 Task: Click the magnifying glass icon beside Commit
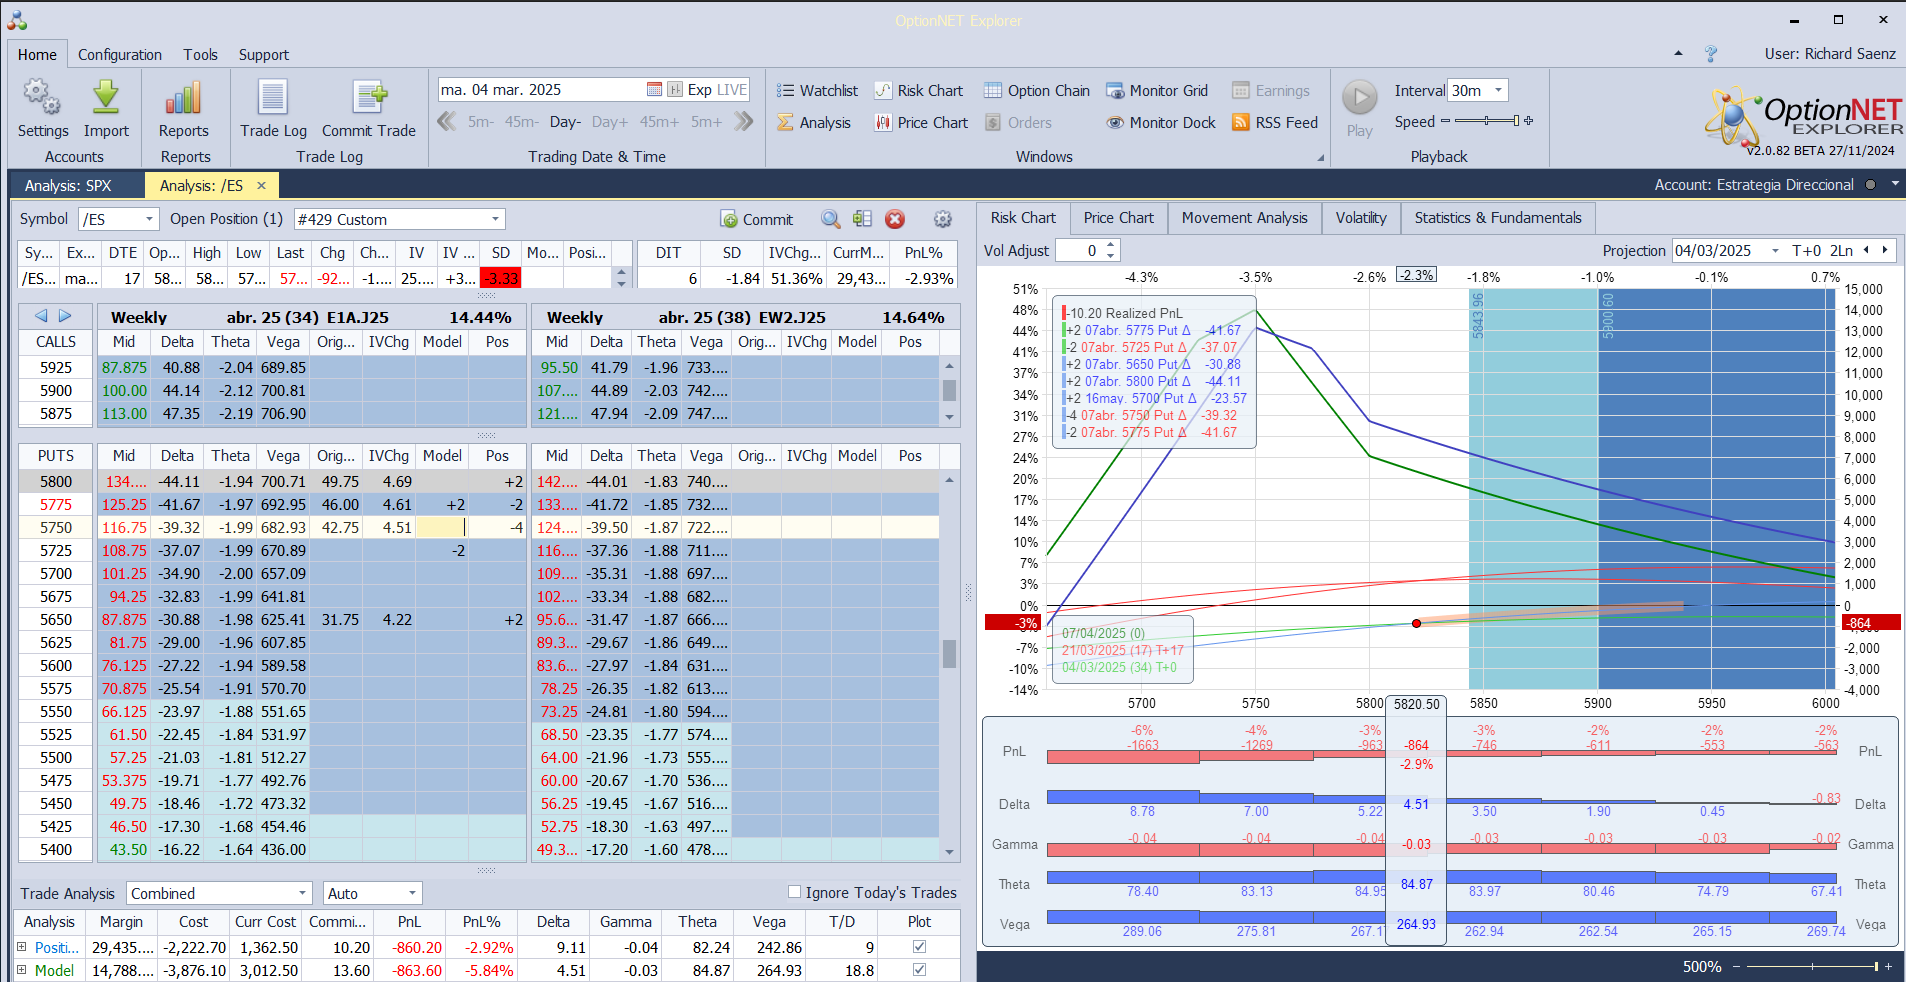[830, 219]
